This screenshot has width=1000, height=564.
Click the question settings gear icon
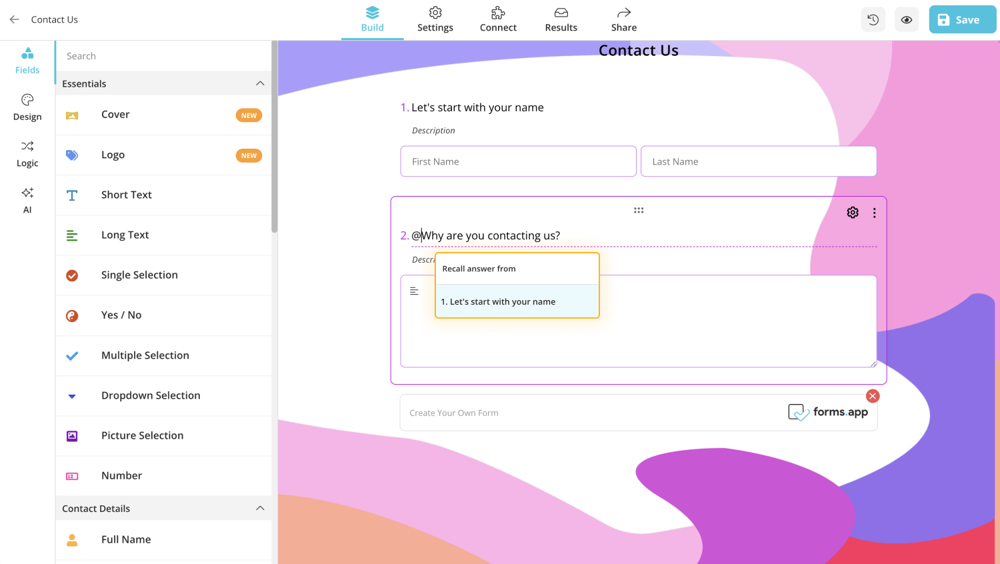click(852, 213)
